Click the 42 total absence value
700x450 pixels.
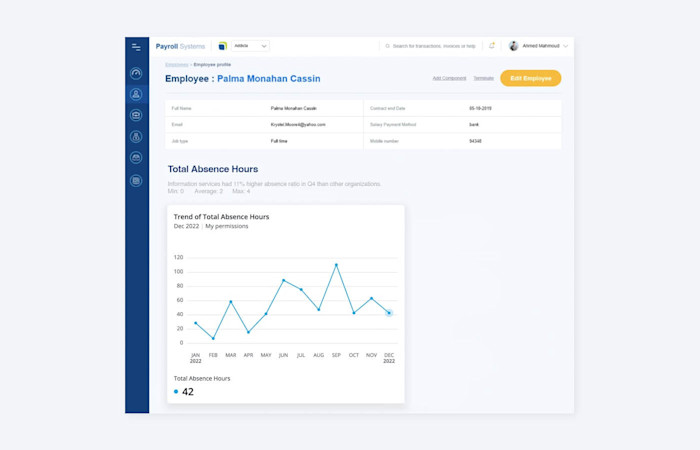click(x=188, y=392)
